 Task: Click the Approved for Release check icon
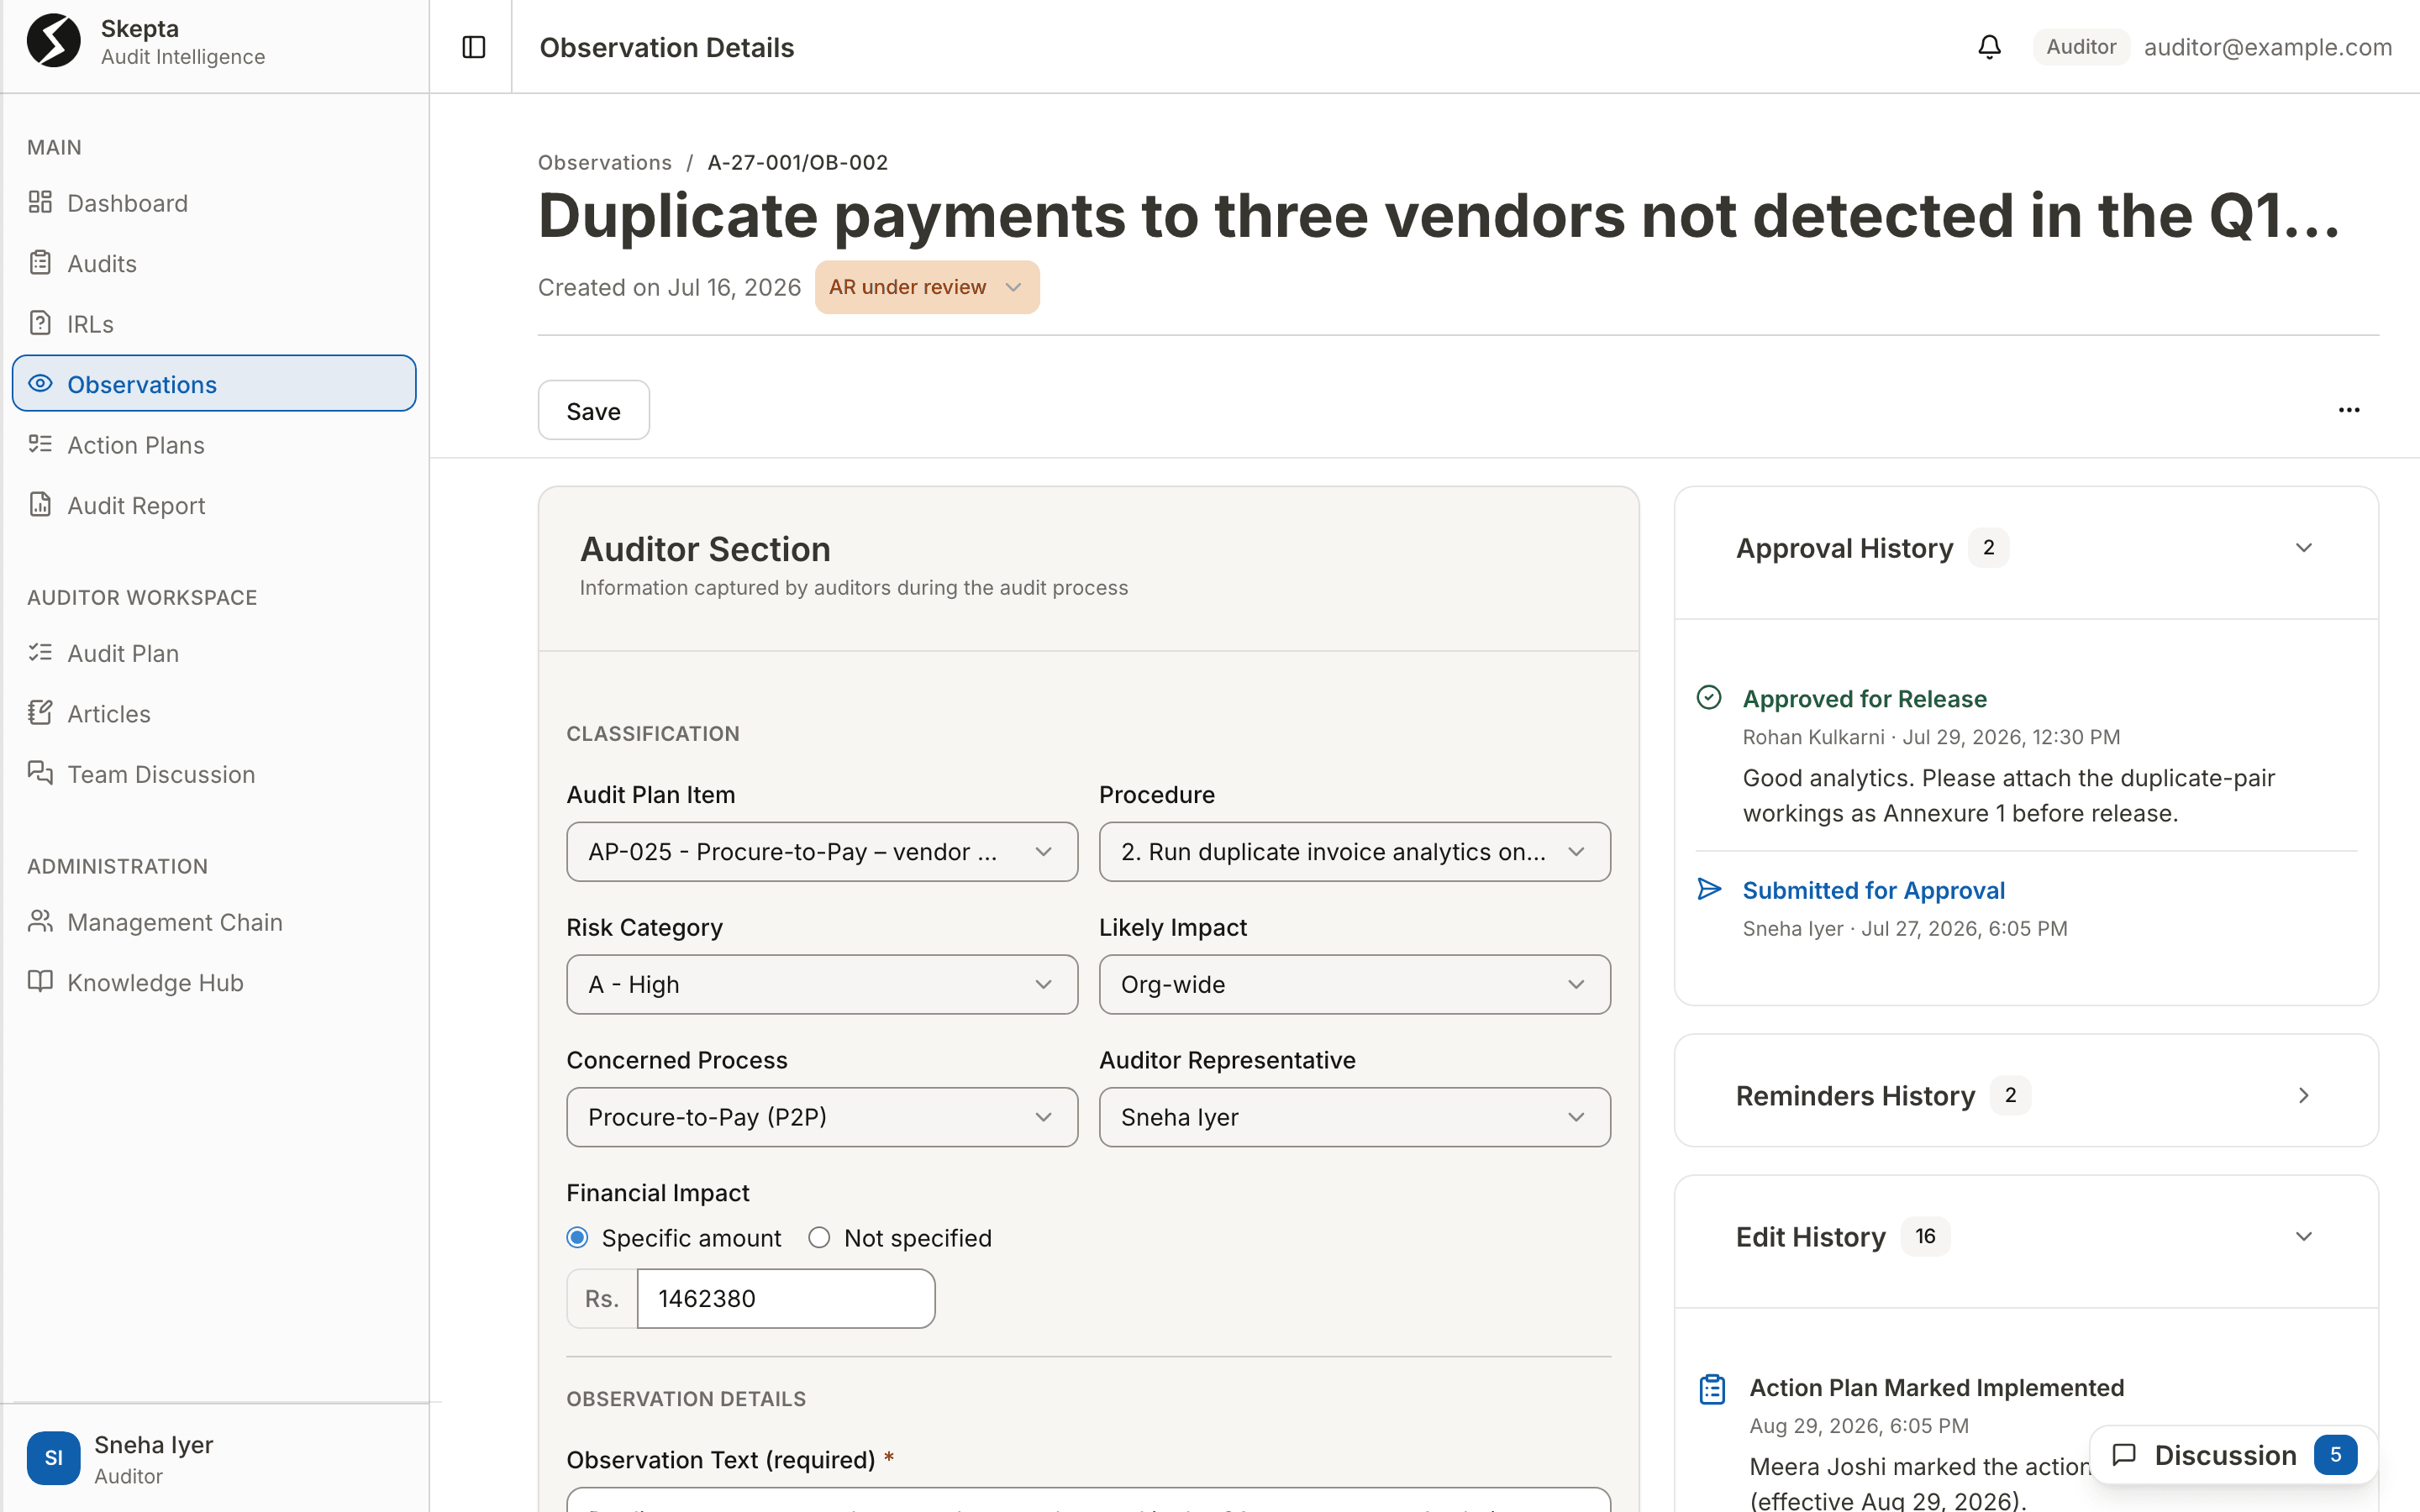1709,698
